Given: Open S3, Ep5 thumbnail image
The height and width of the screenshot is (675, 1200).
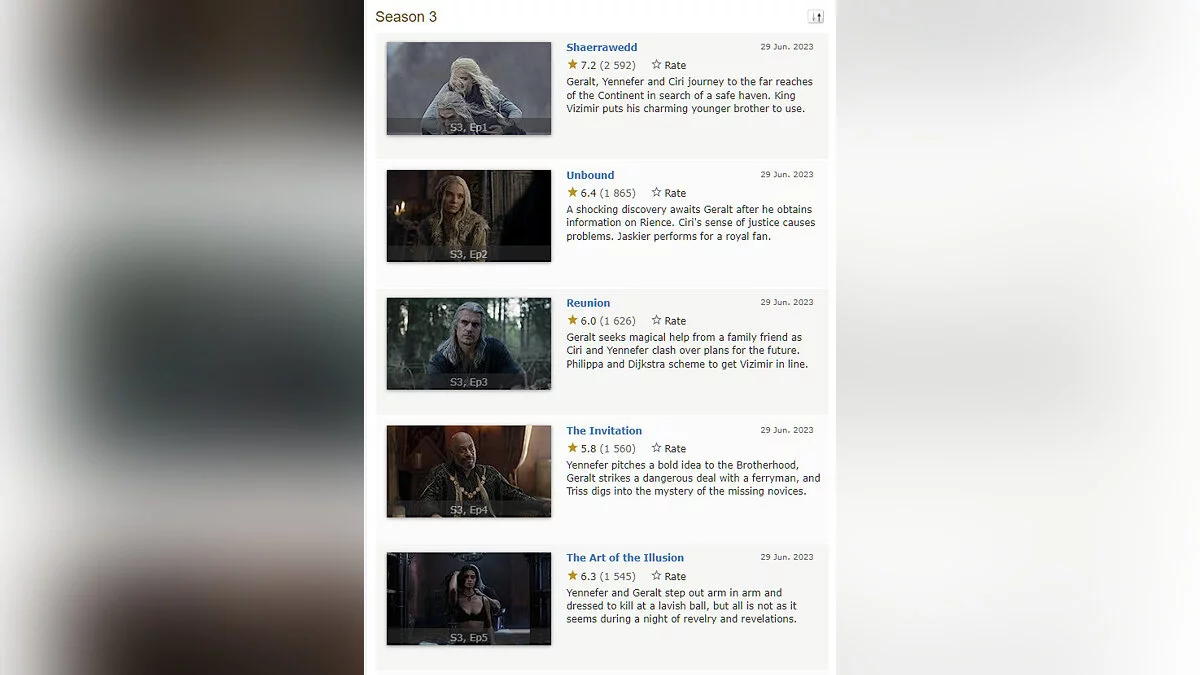Looking at the screenshot, I should point(469,599).
